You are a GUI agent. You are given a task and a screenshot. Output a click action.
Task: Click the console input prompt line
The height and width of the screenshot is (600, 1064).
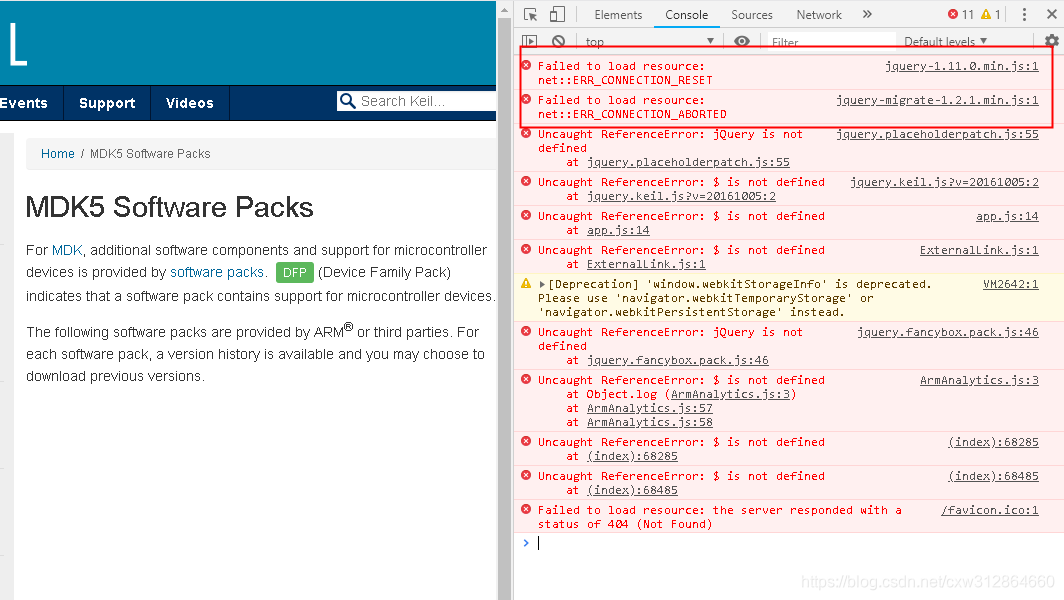tap(788, 543)
